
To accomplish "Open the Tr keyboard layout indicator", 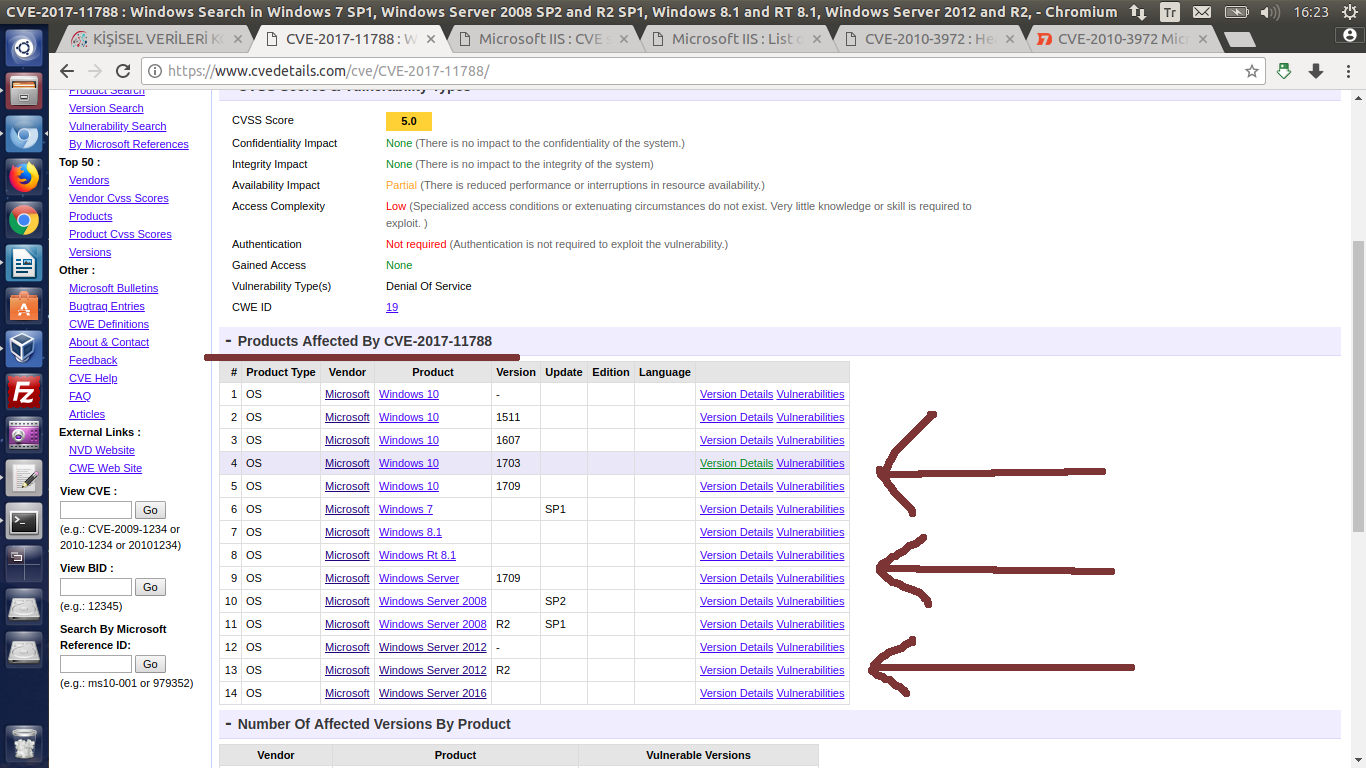I will (1170, 12).
